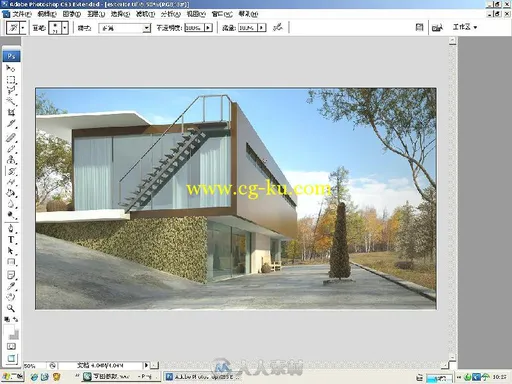The image size is (512, 384).
Task: Select the Pen tool
Action: click(x=11, y=229)
